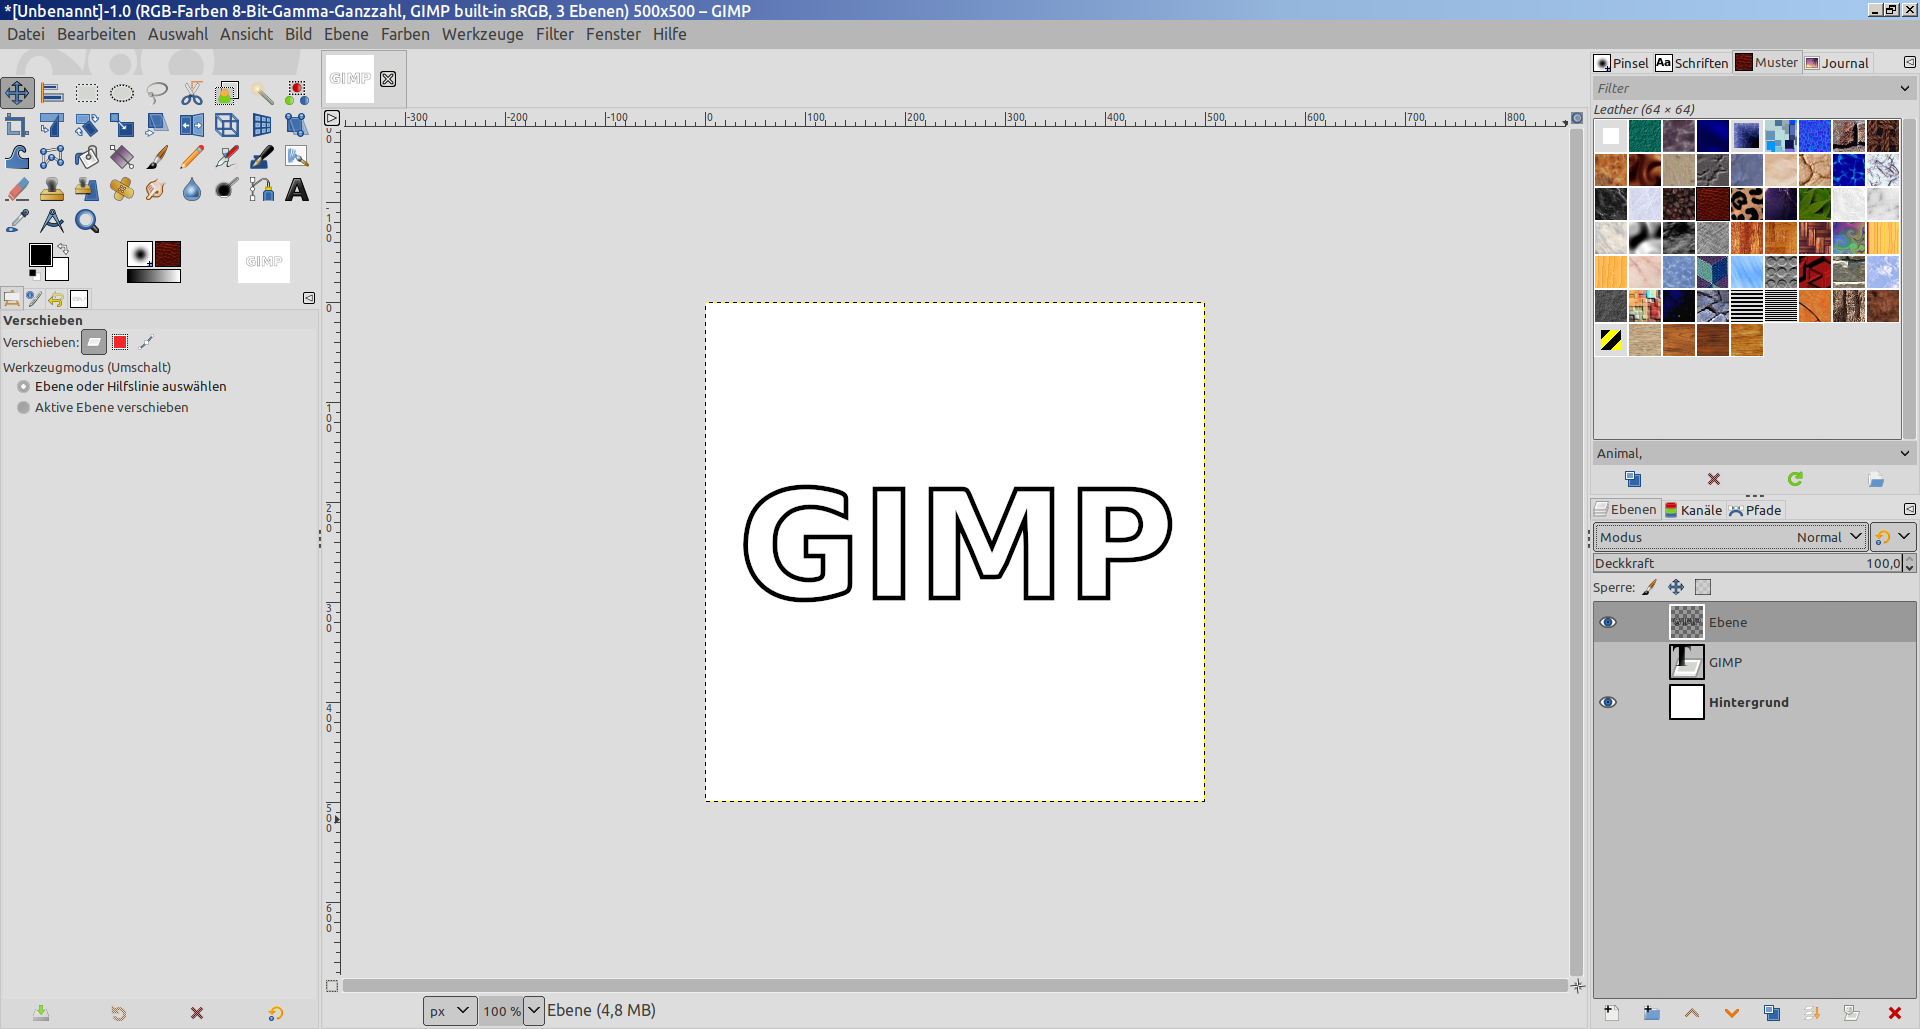The width and height of the screenshot is (1920, 1029).
Task: Select the Move tool in the toolbox
Action: [x=17, y=93]
